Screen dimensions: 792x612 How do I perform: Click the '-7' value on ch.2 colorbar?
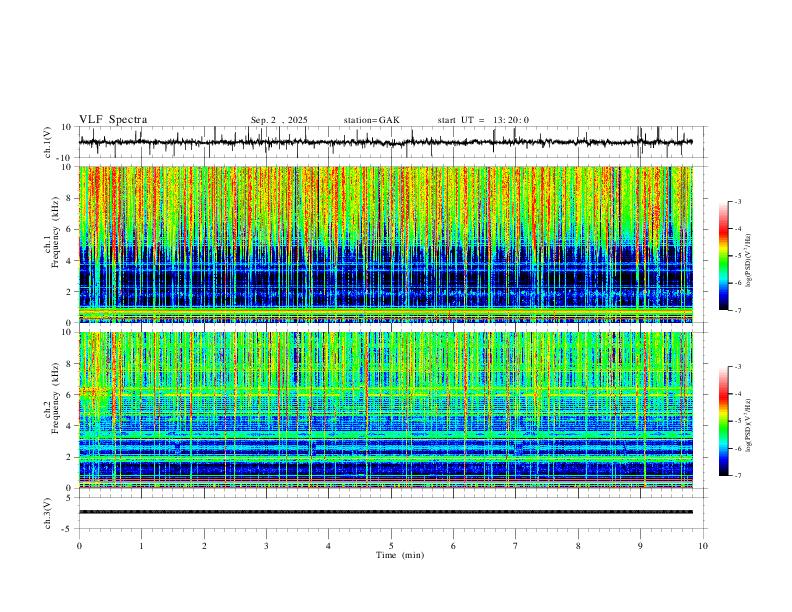point(738,476)
